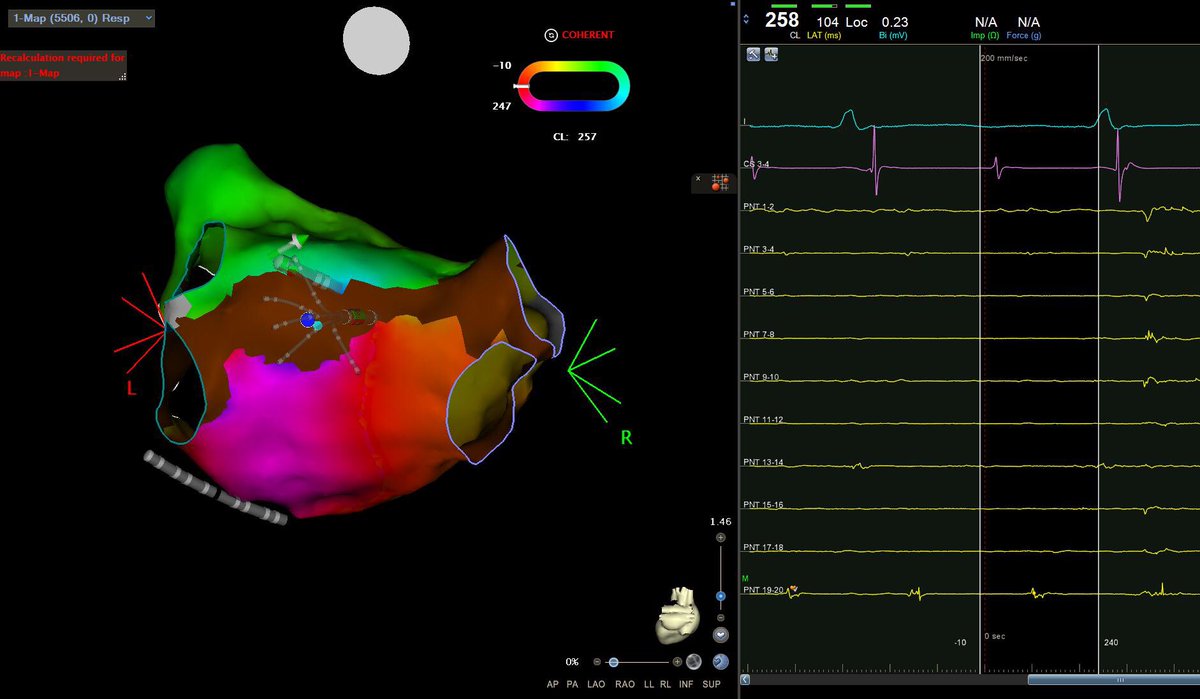Click the CL: 257 label under color bar
Image resolution: width=1200 pixels, height=699 pixels.
(574, 136)
